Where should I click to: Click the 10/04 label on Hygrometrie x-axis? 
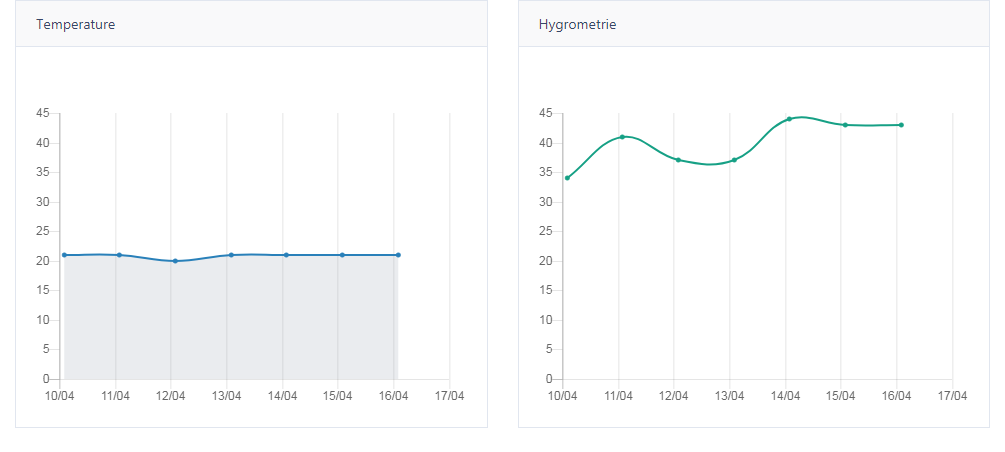pos(563,396)
